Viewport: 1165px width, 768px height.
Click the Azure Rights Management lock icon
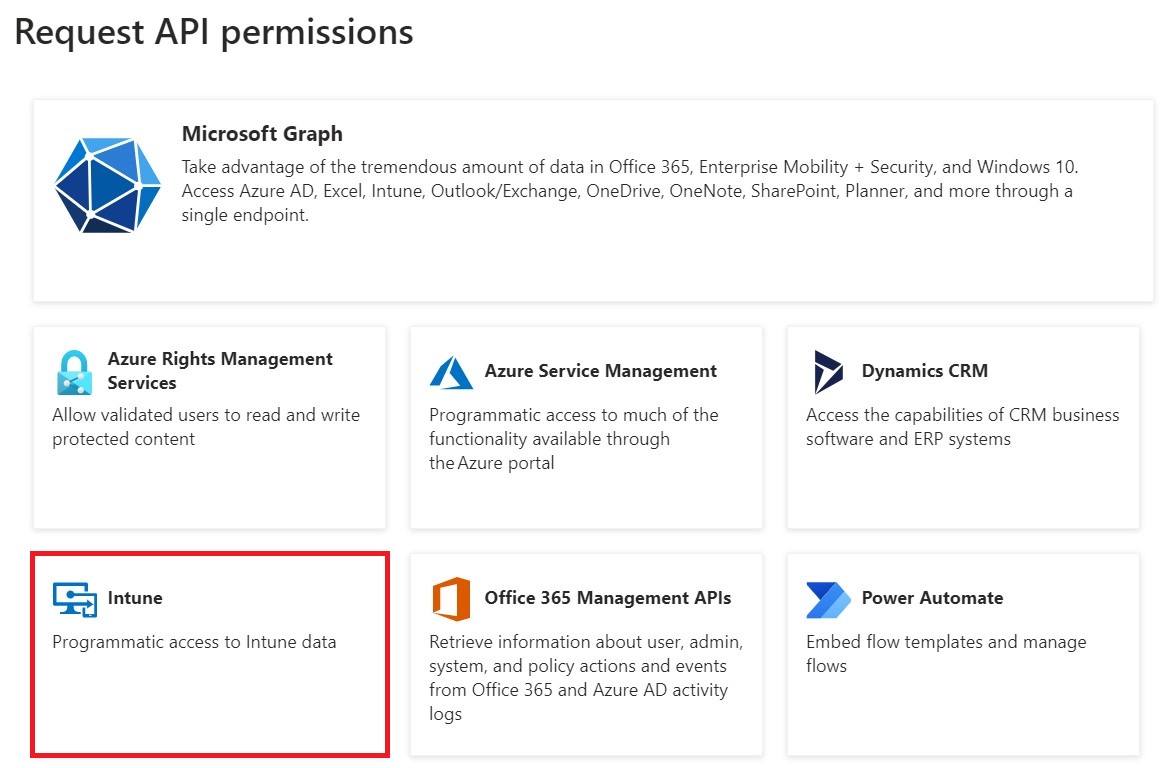point(74,372)
